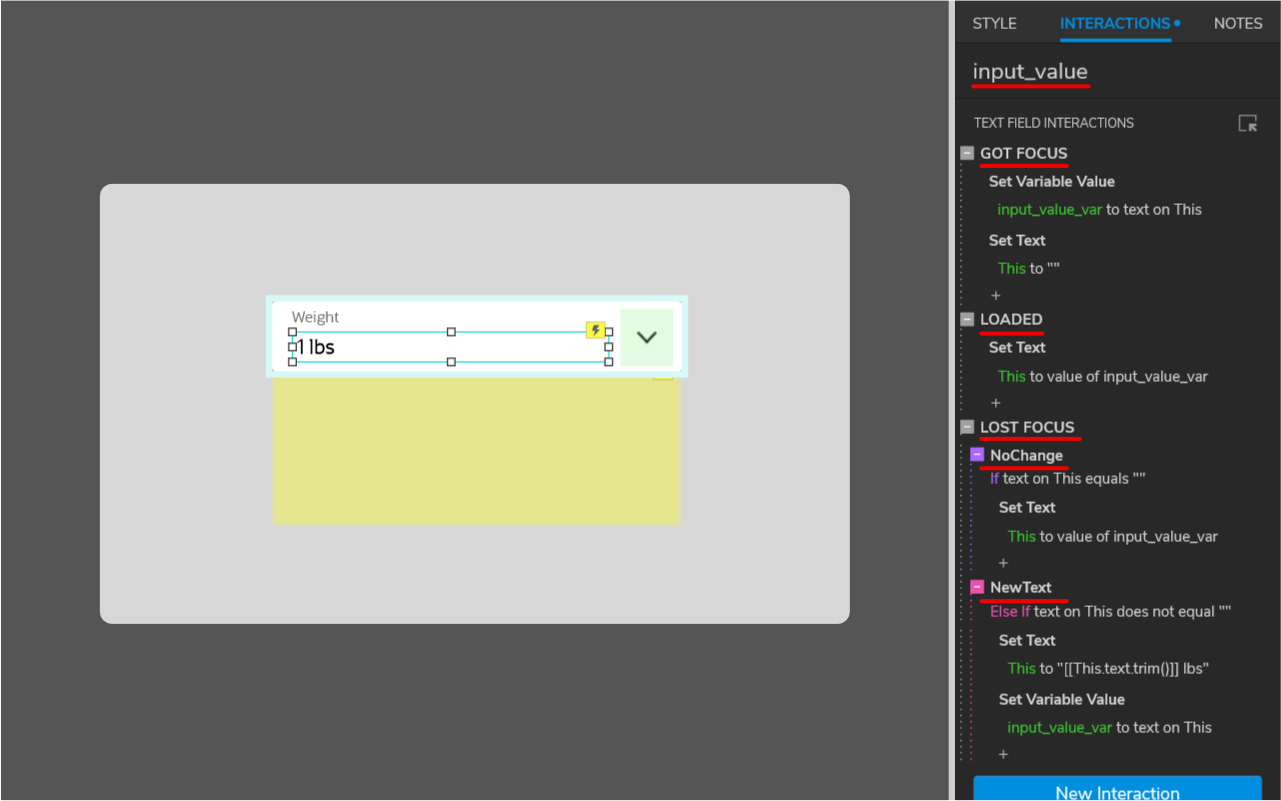
Task: Click the lightning interaction icon on the Weight field
Action: pyautogui.click(x=596, y=330)
